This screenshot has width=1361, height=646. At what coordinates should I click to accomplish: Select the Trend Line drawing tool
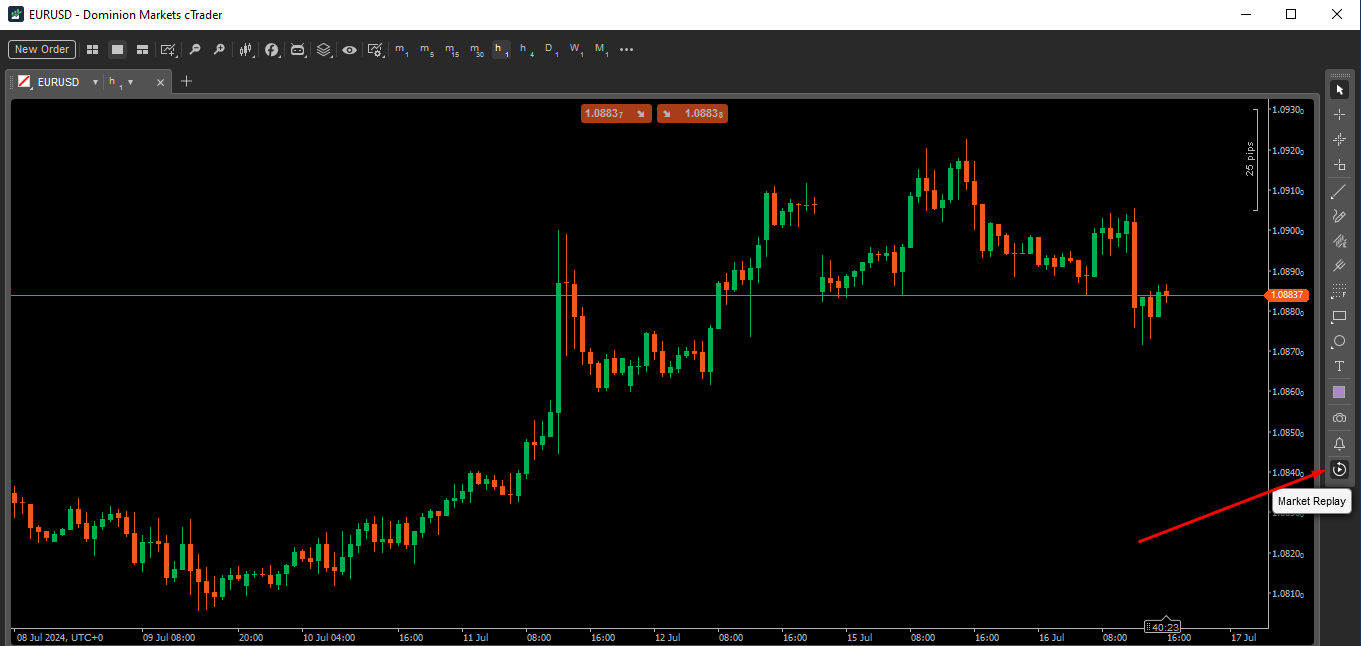(1338, 191)
